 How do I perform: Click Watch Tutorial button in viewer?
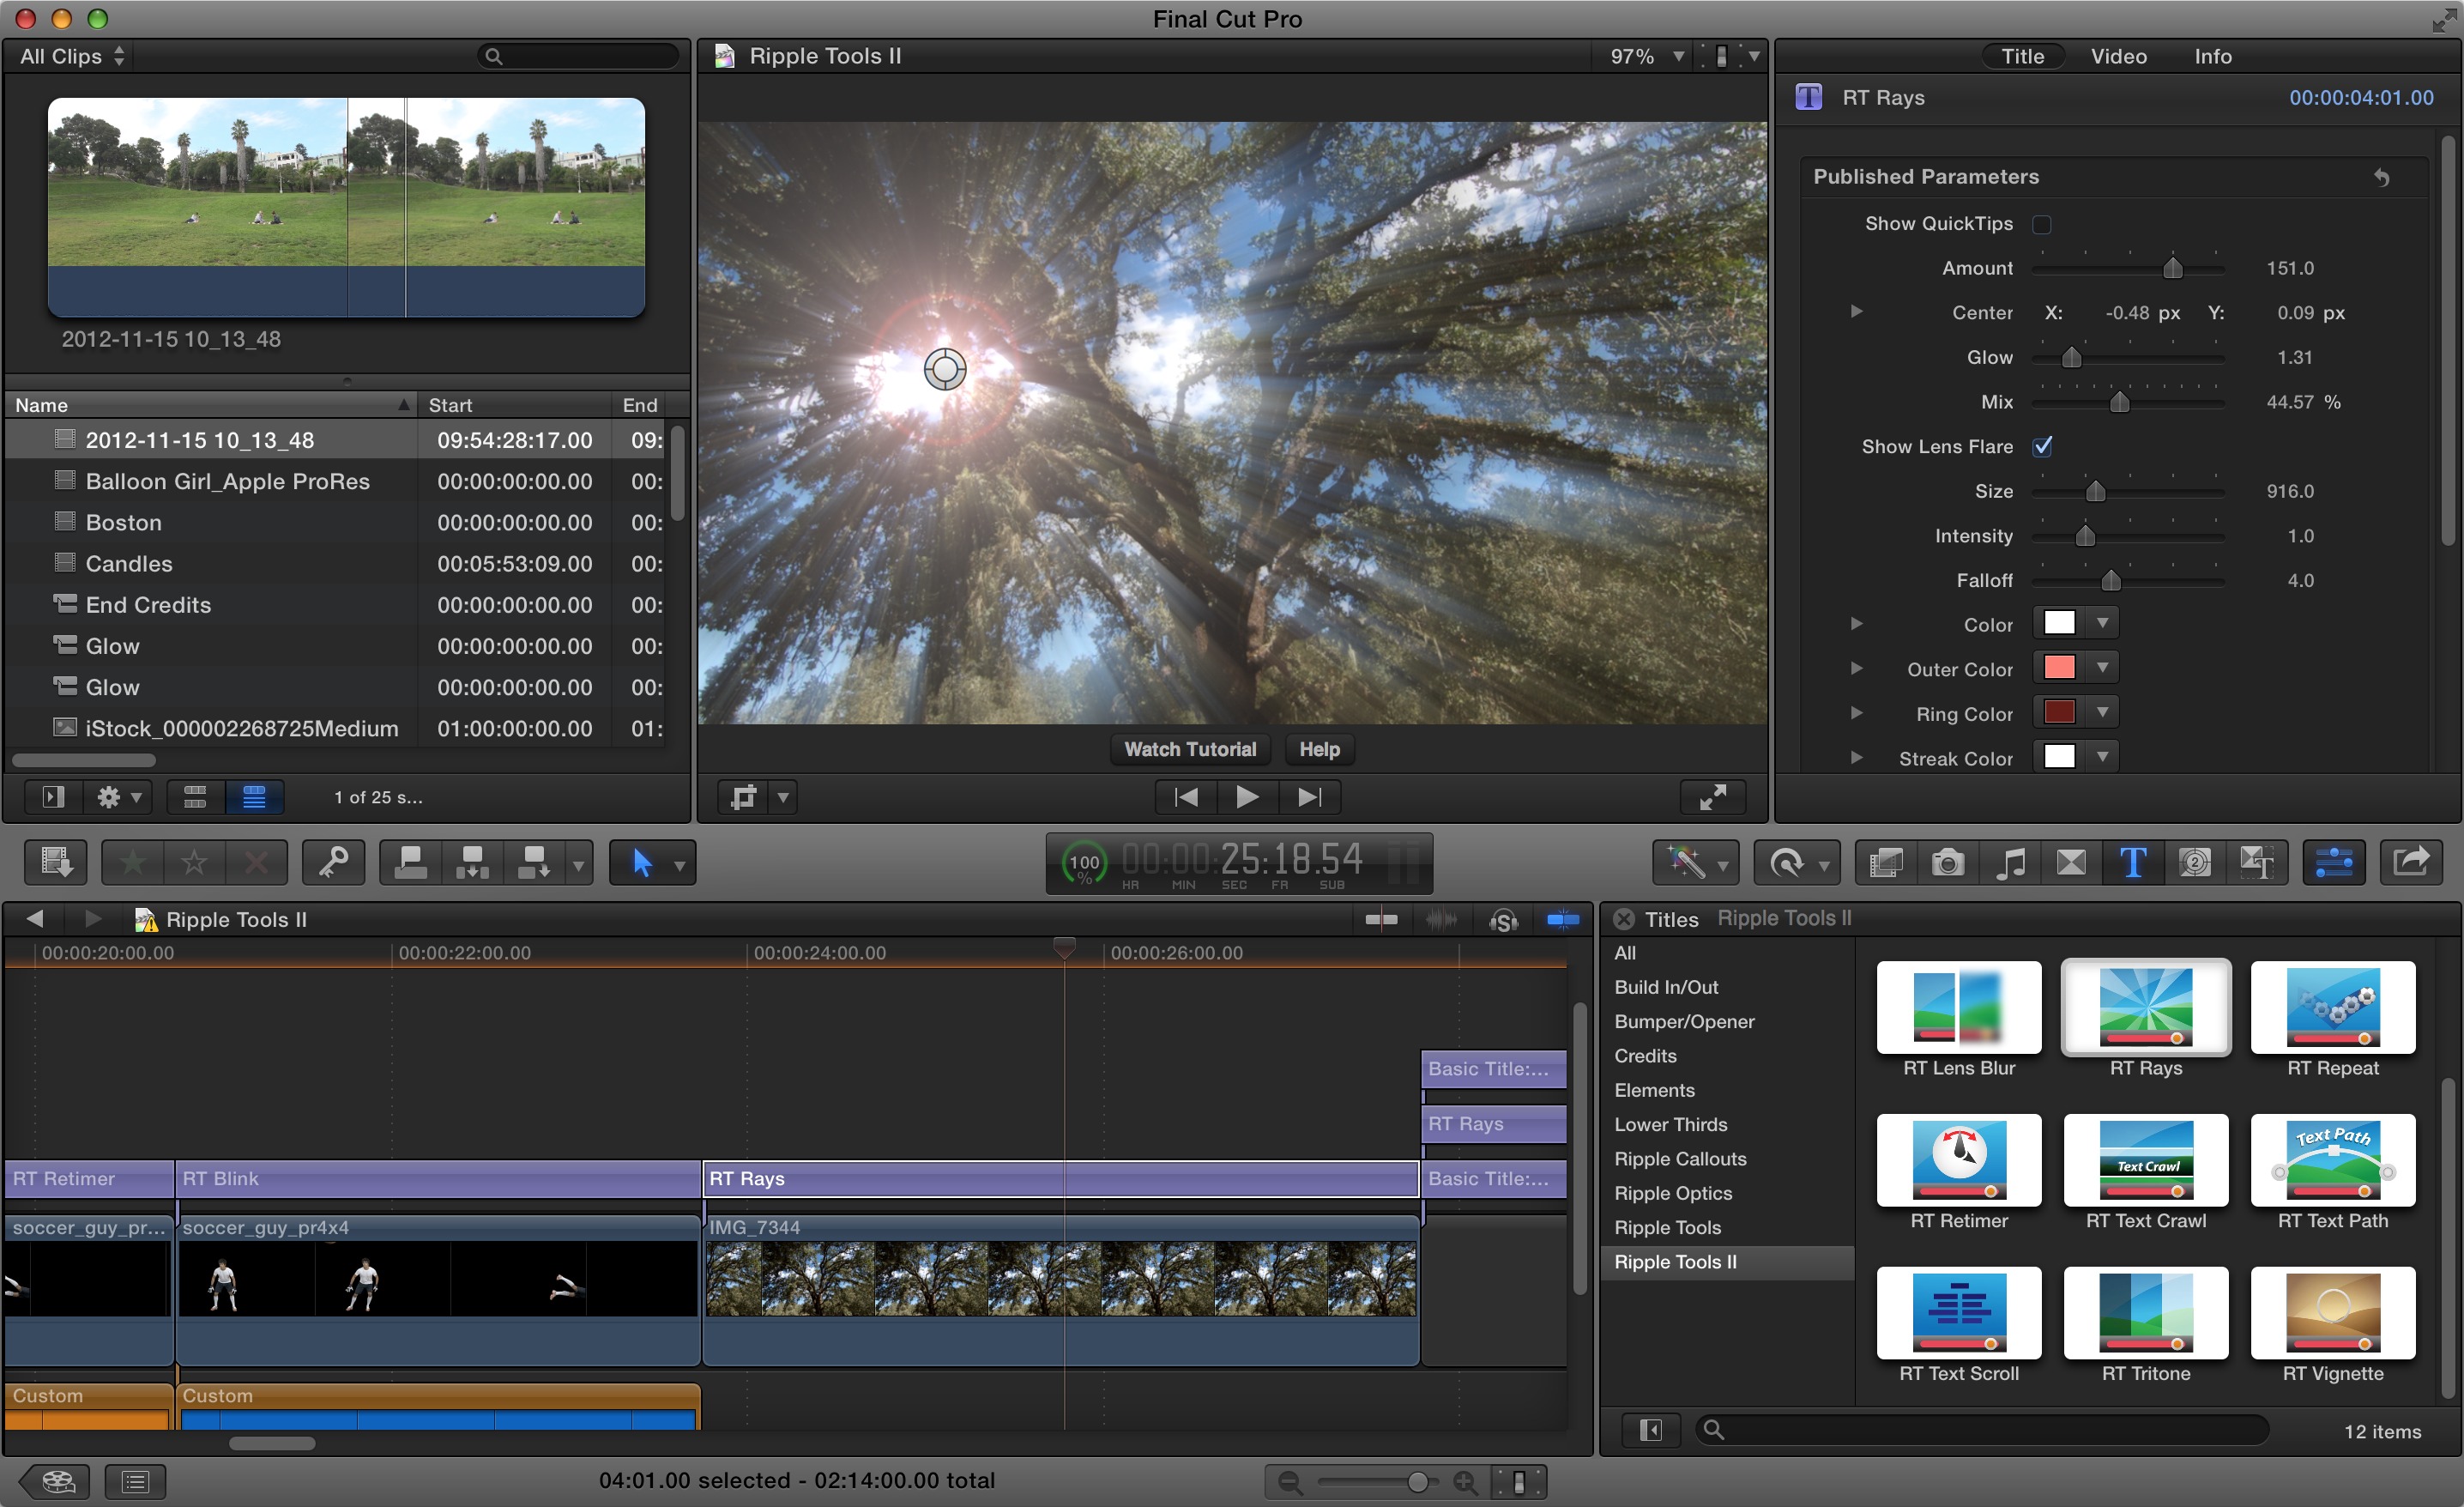coord(1190,750)
